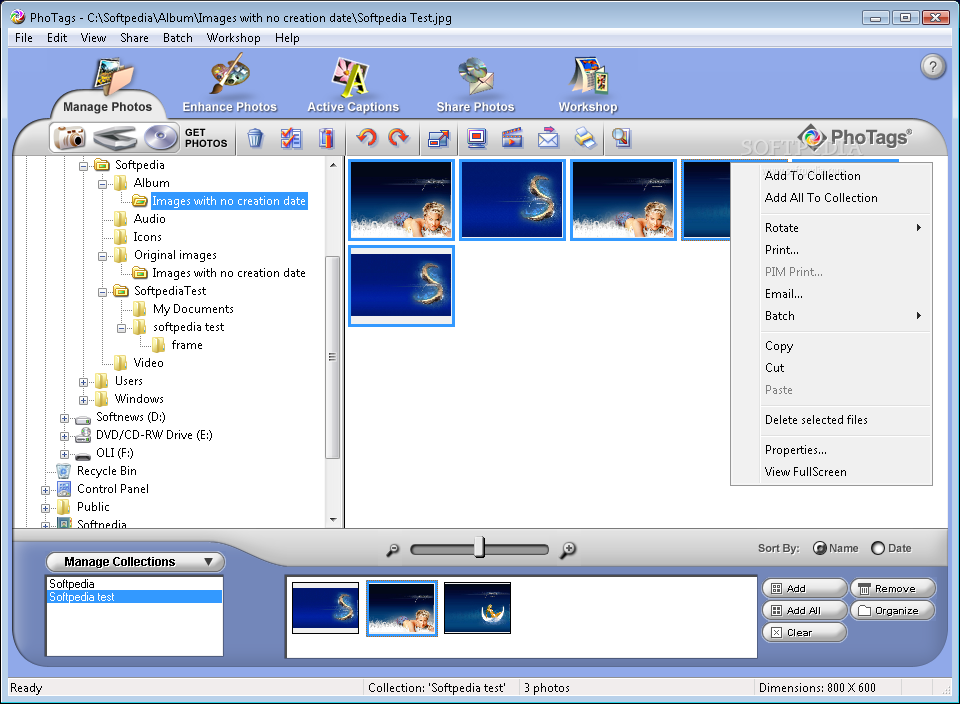Choose Add All To Collection
Viewport: 960px width, 704px height.
click(831, 198)
